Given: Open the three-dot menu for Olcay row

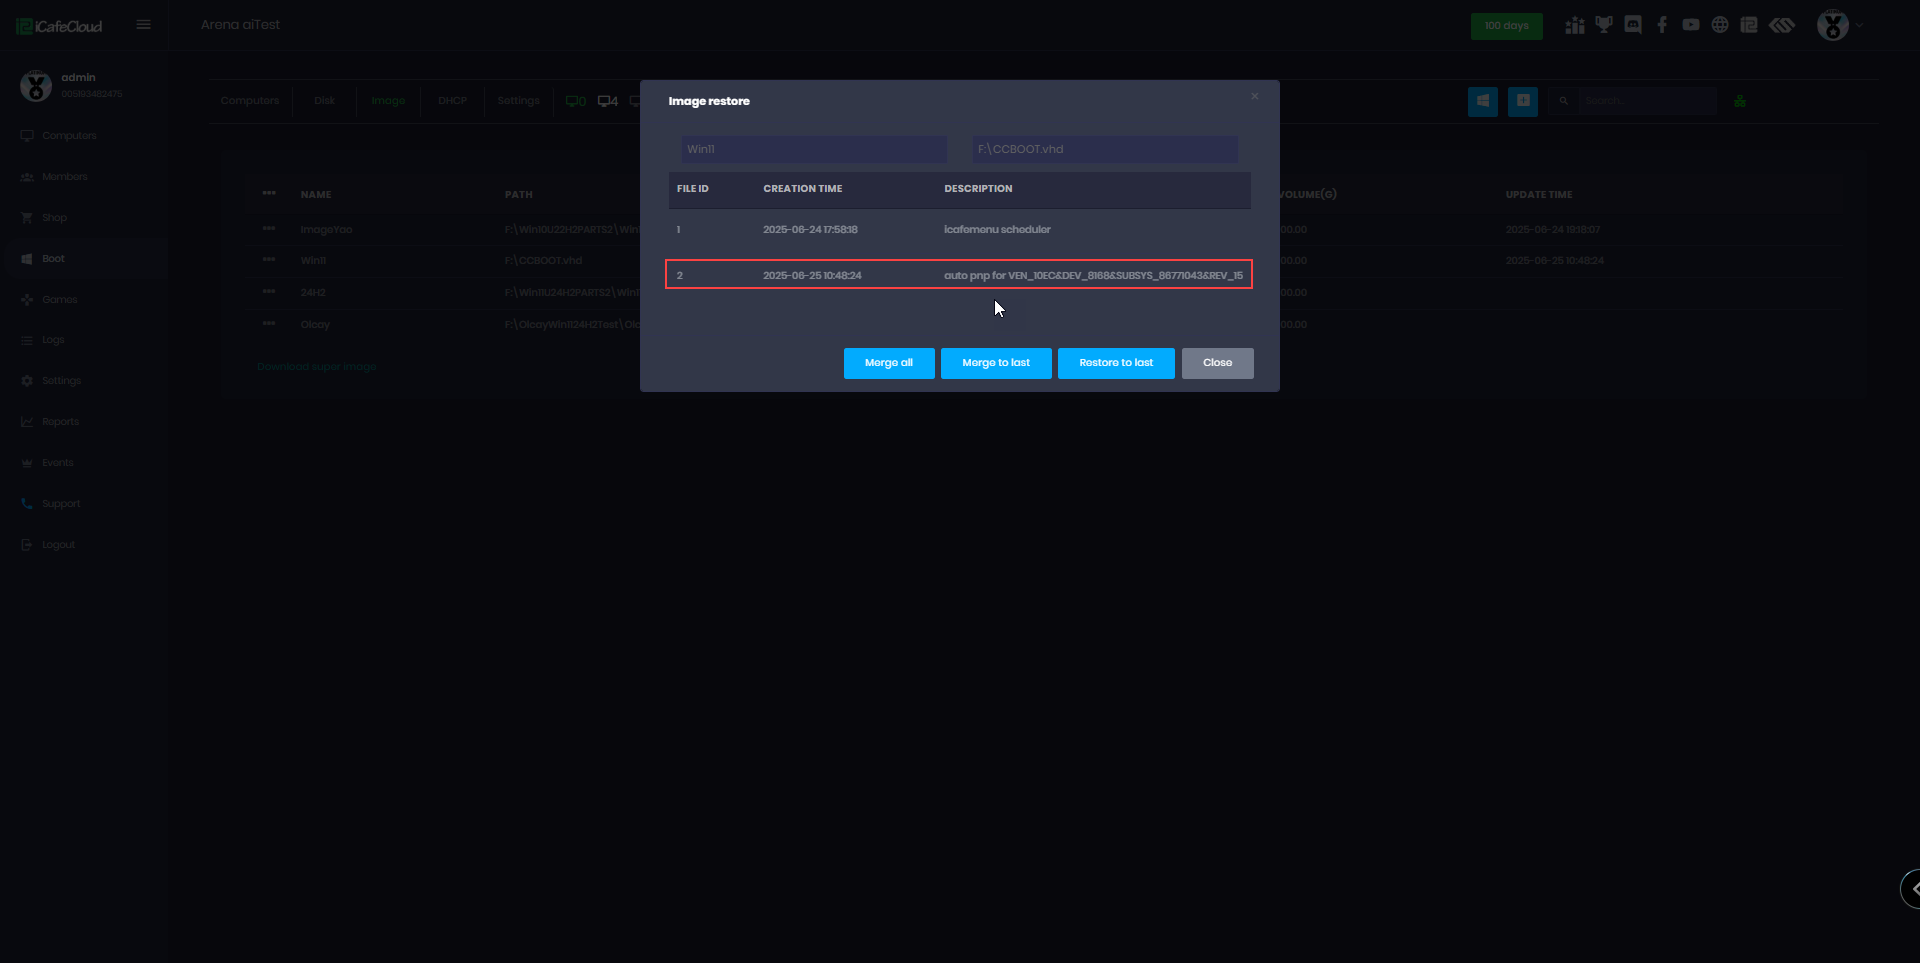Looking at the screenshot, I should tap(269, 324).
